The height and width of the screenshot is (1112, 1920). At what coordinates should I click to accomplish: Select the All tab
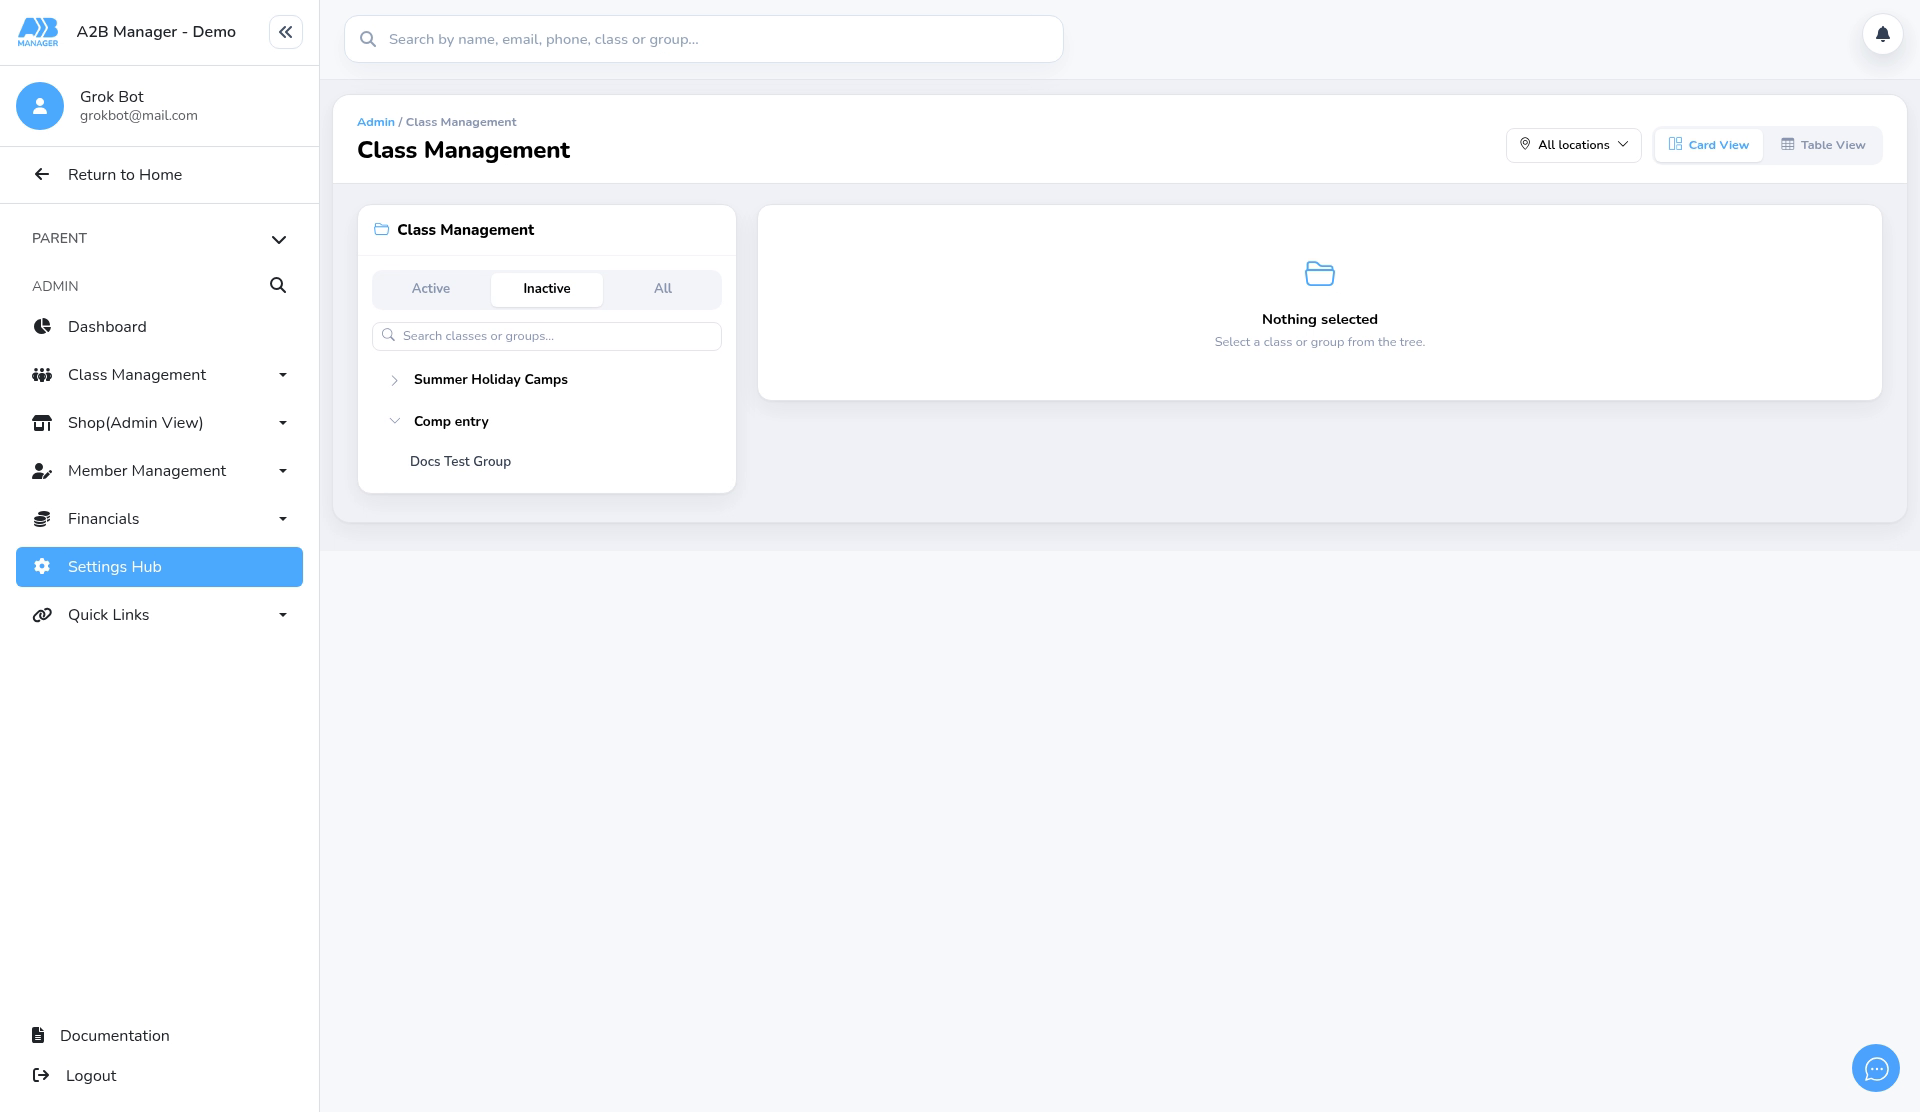662,289
